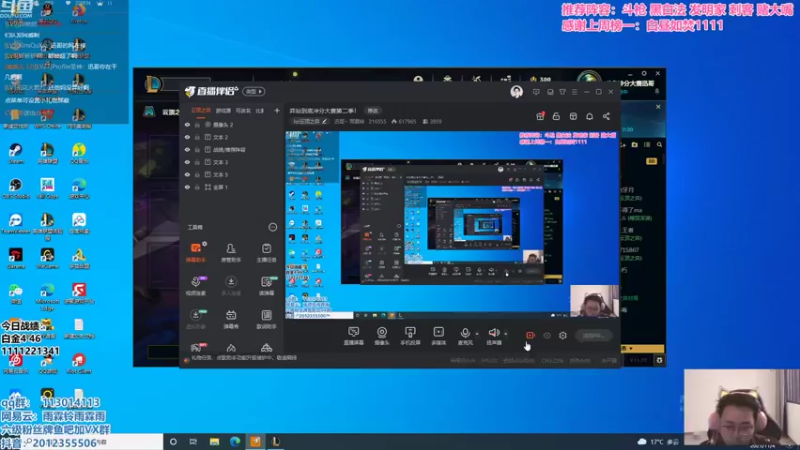Open Microsoft Edge from the taskbar
800x450 pixels.
(235, 441)
